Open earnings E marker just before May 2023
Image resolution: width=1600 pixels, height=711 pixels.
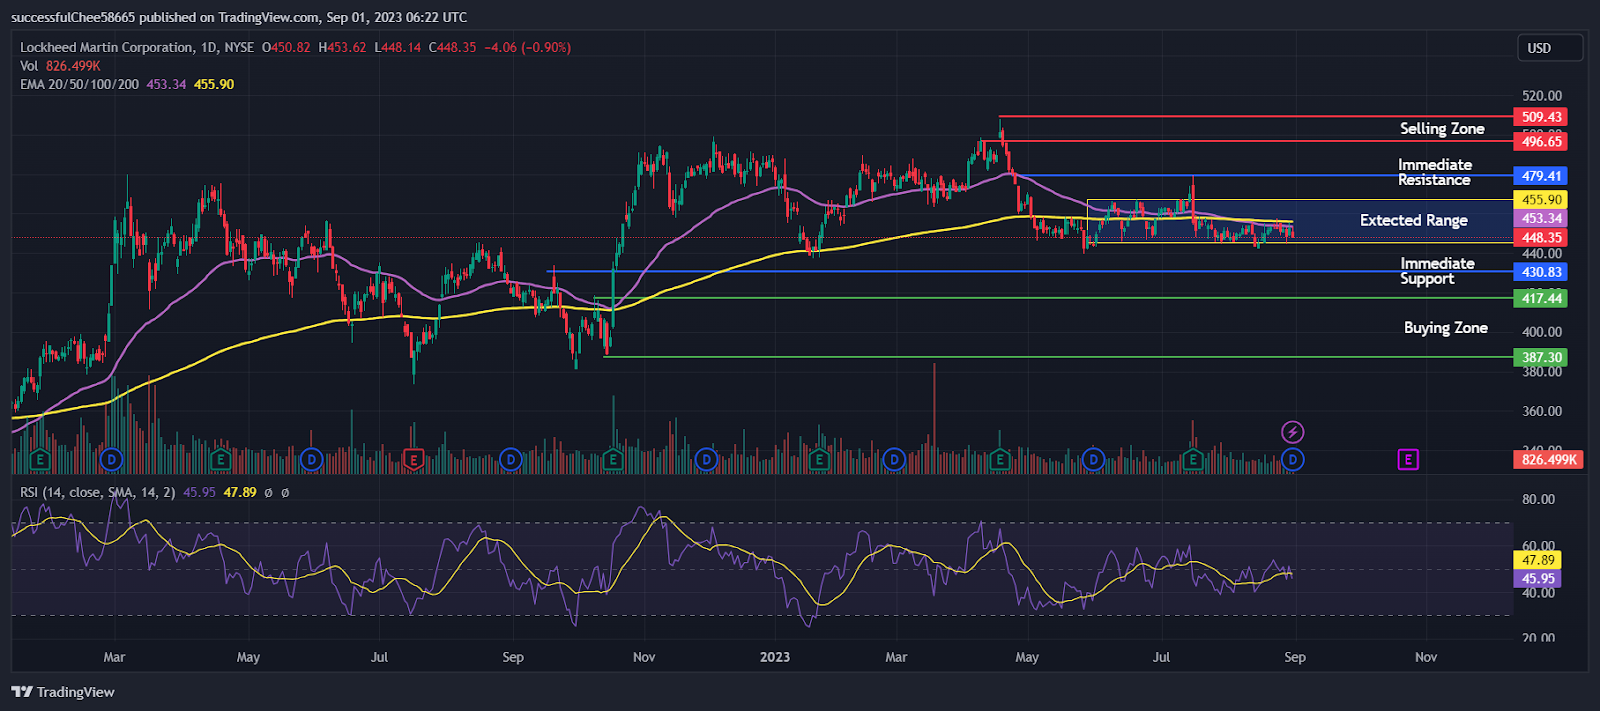999,460
